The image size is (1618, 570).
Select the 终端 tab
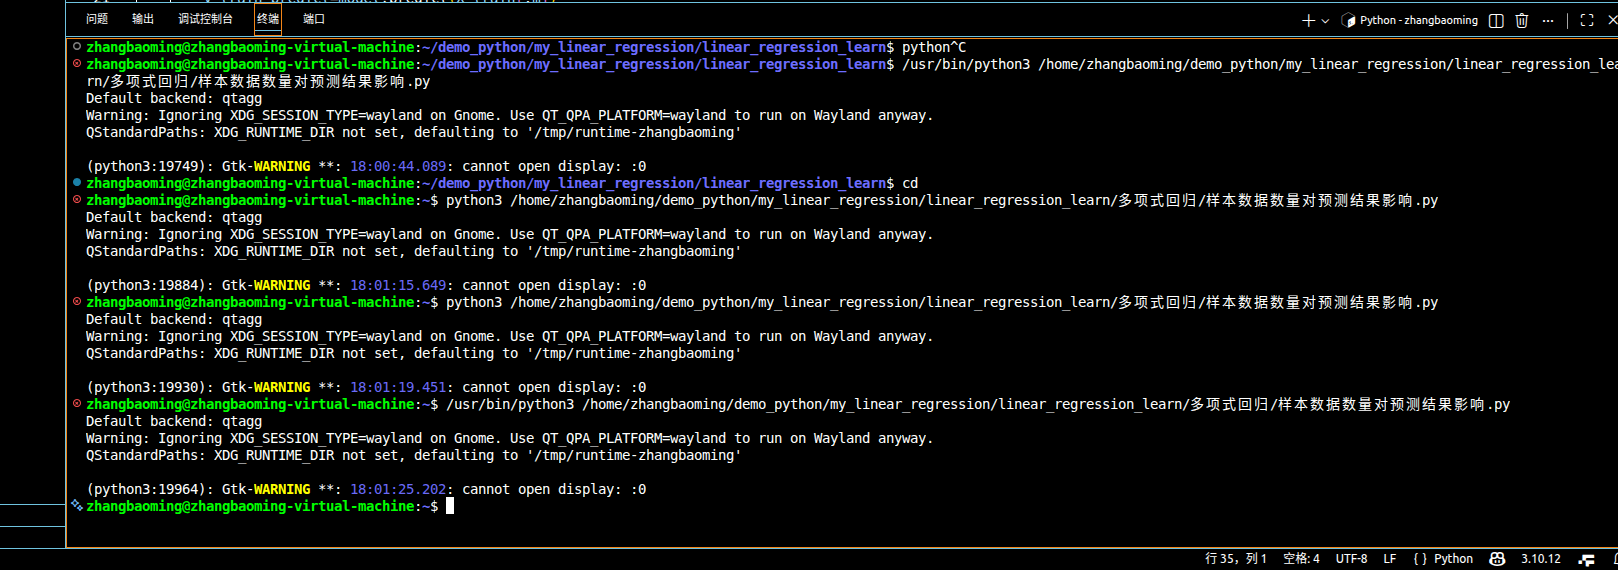(x=268, y=19)
